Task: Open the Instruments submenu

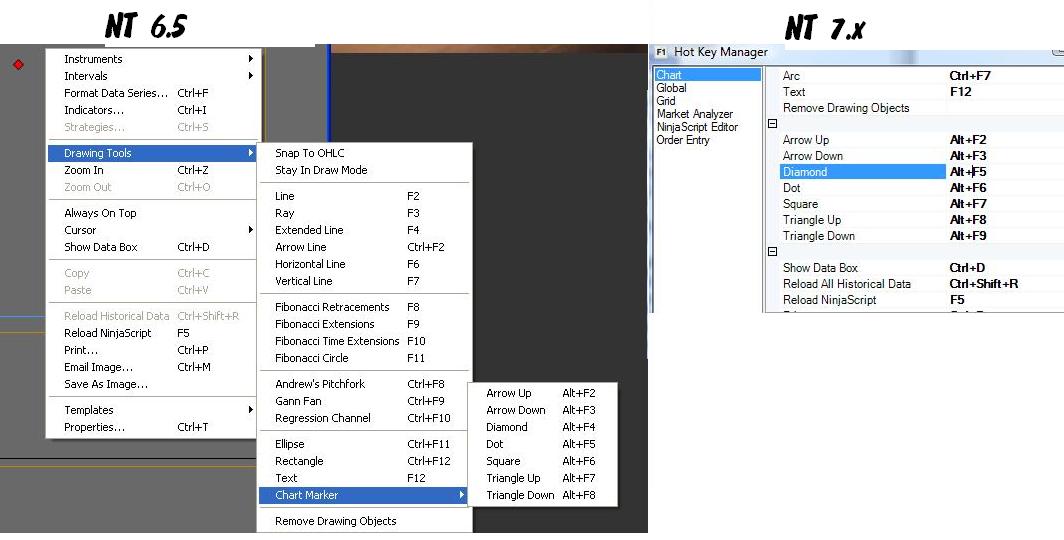Action: 155,59
